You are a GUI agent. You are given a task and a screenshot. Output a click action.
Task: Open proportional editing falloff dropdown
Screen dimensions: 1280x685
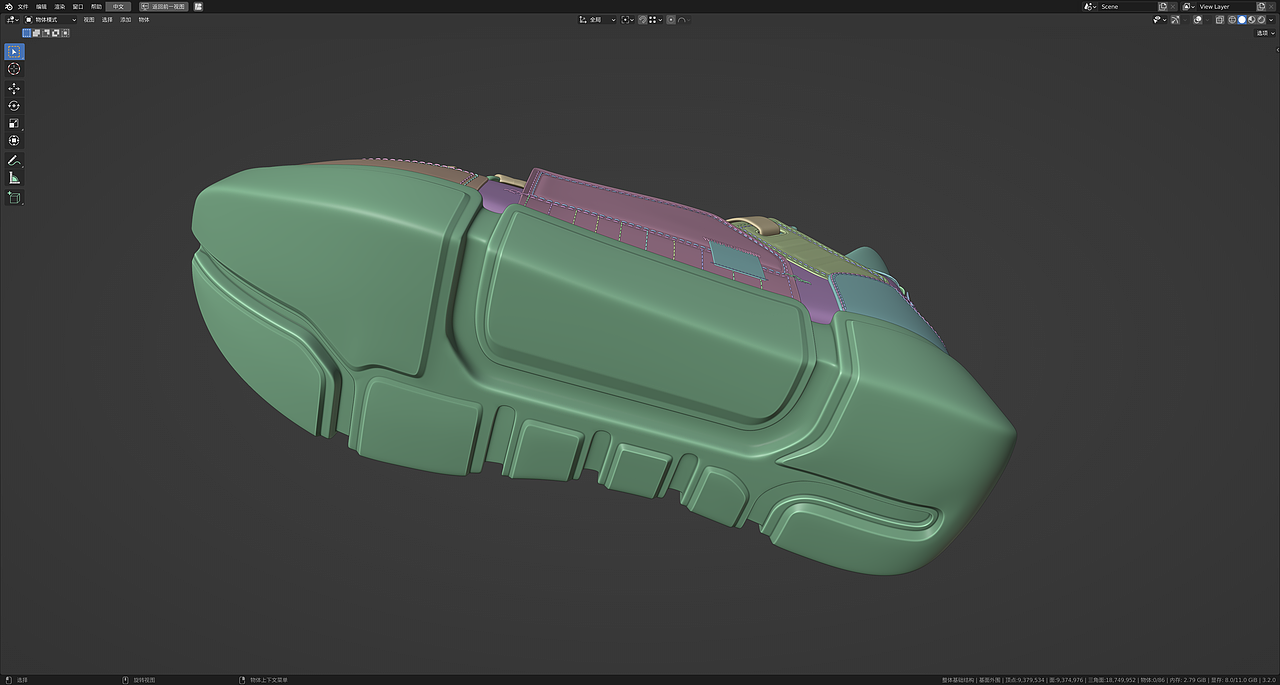point(684,19)
